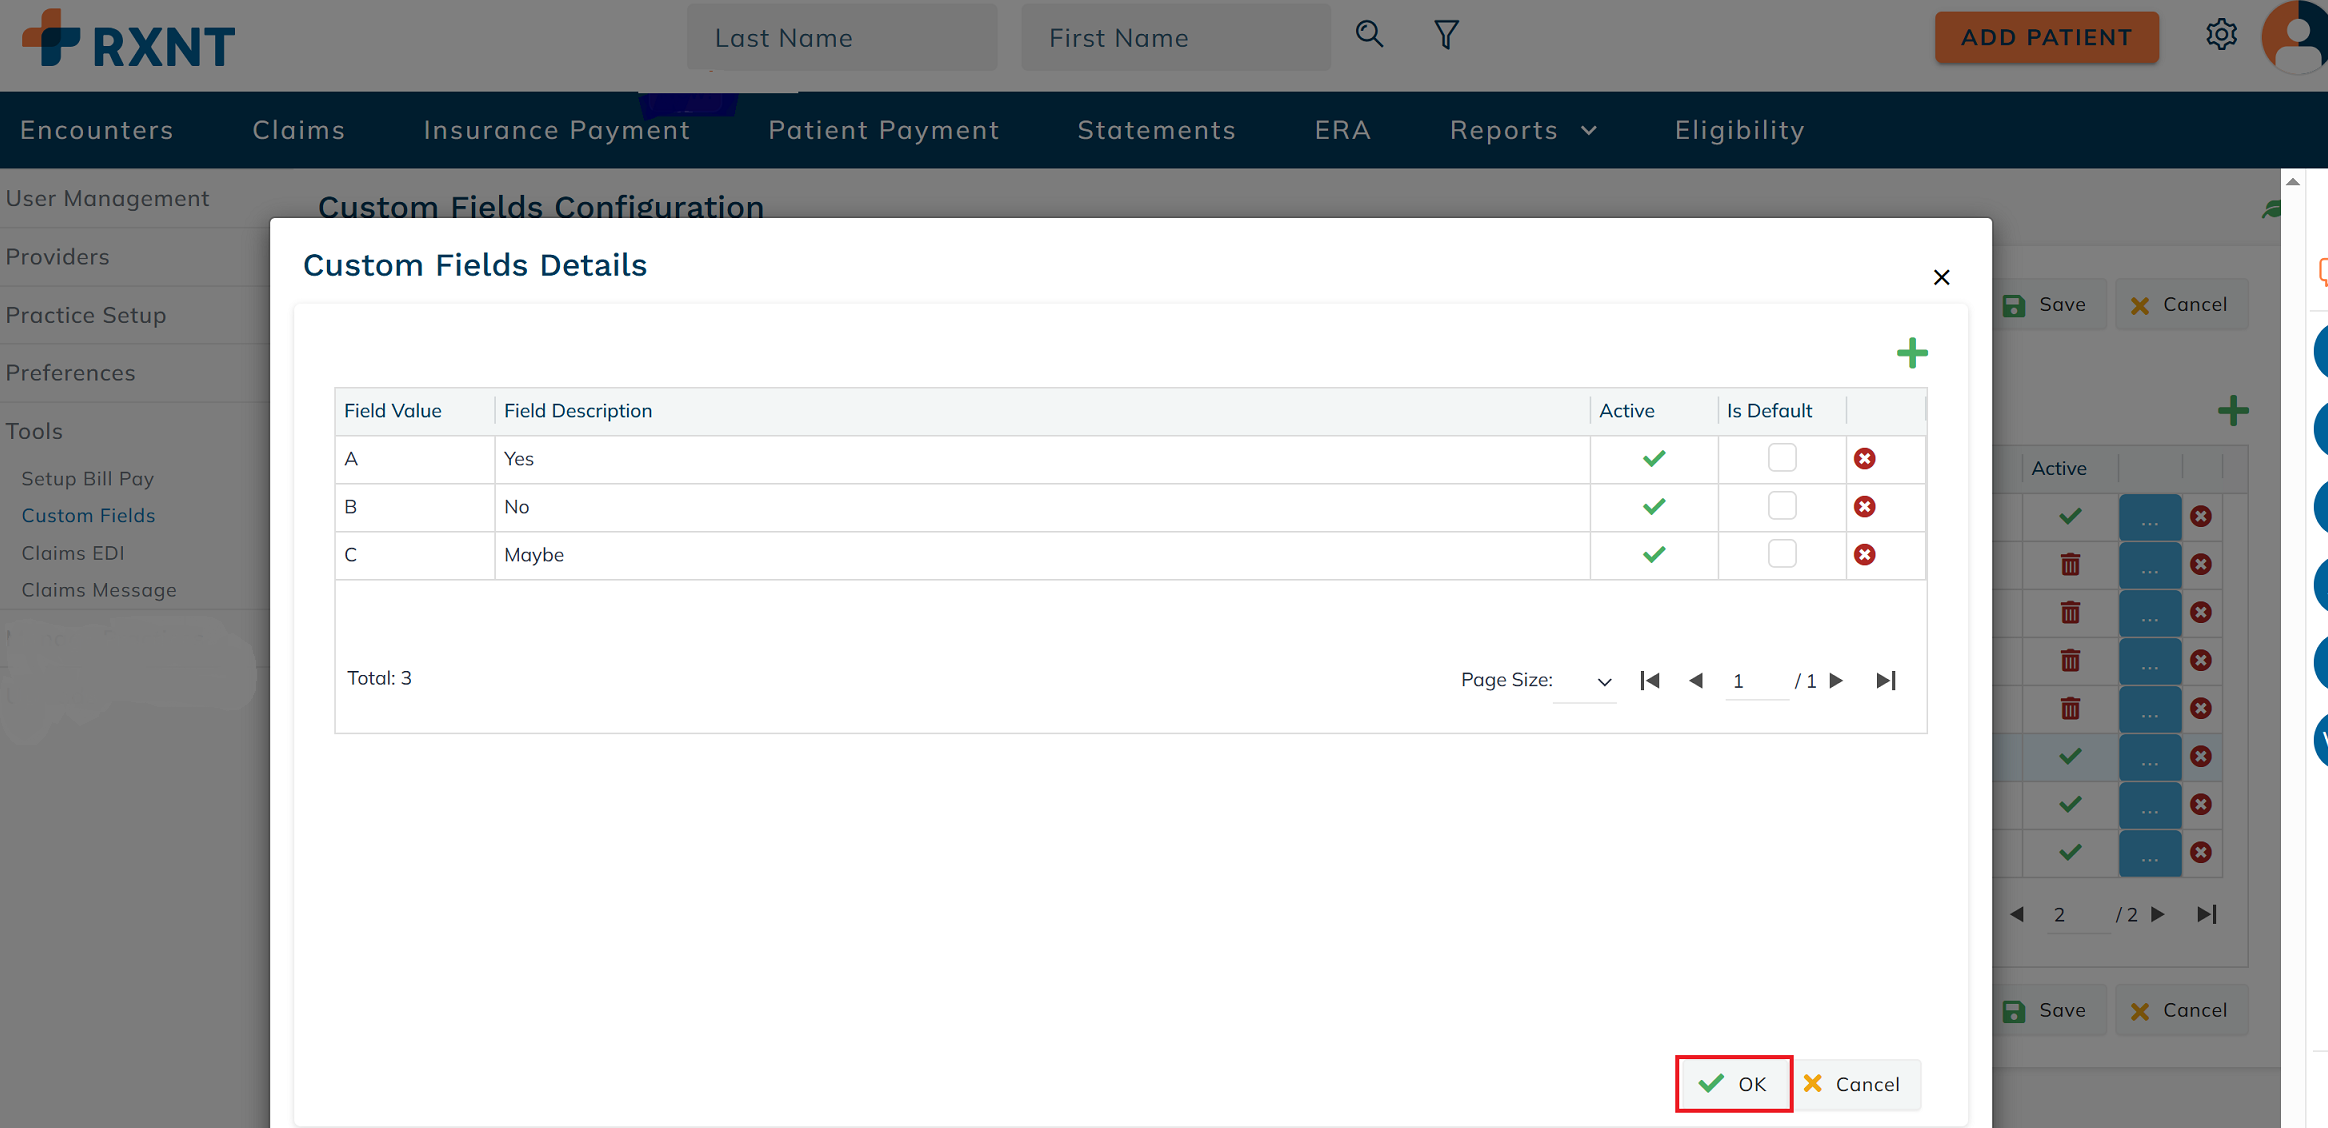The height and width of the screenshot is (1128, 2328).
Task: Click the page number field in dialog
Action: [x=1756, y=681]
